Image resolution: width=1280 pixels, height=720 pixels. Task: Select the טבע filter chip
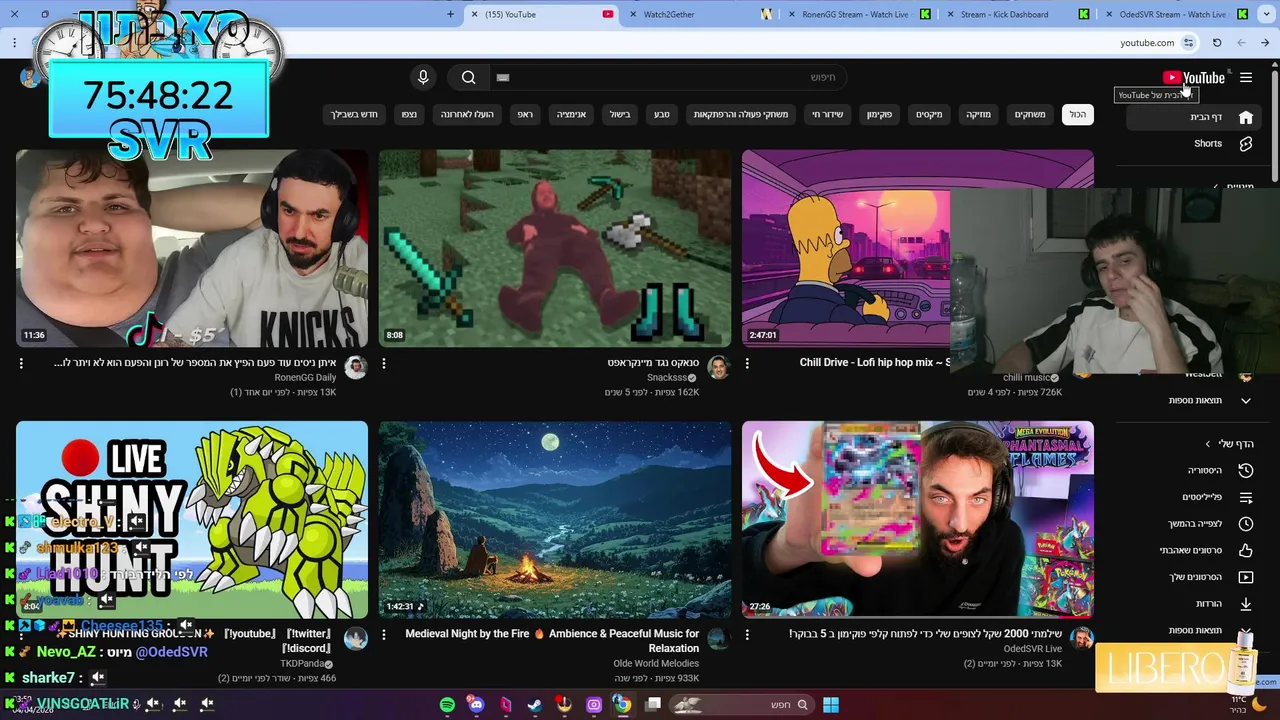pos(662,114)
